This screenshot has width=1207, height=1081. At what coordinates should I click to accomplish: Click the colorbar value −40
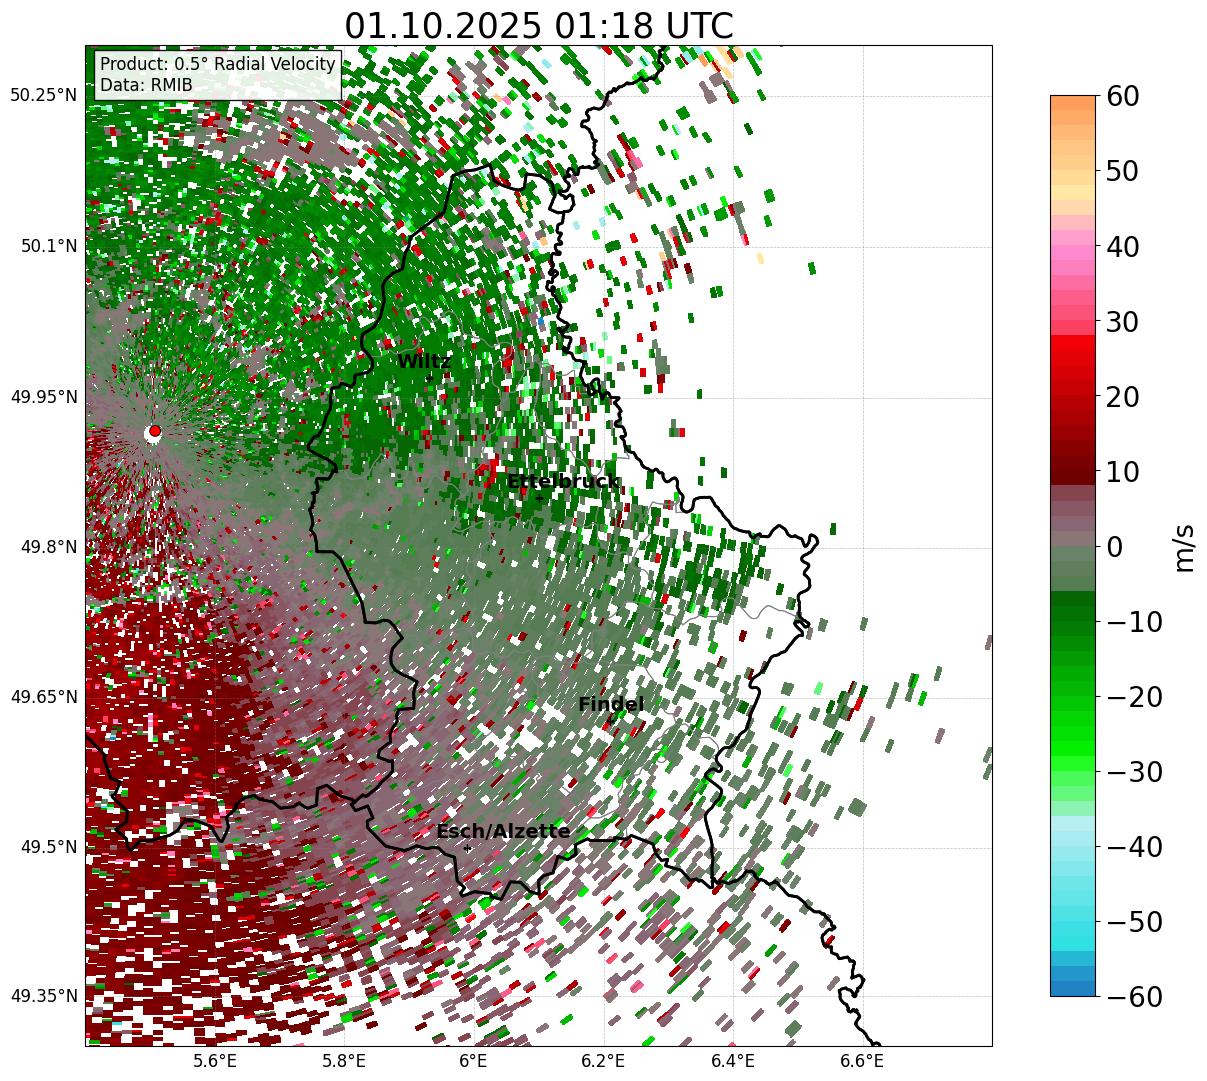tap(1133, 847)
